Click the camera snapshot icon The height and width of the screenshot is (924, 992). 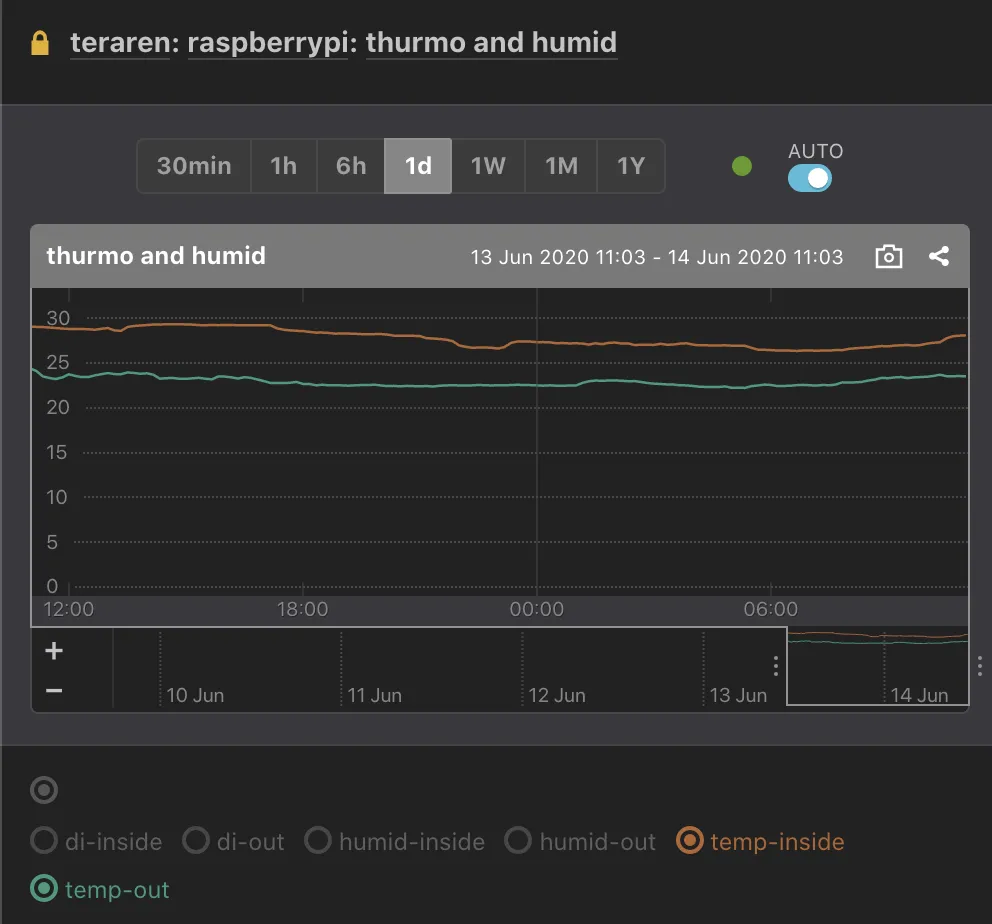(x=888, y=257)
